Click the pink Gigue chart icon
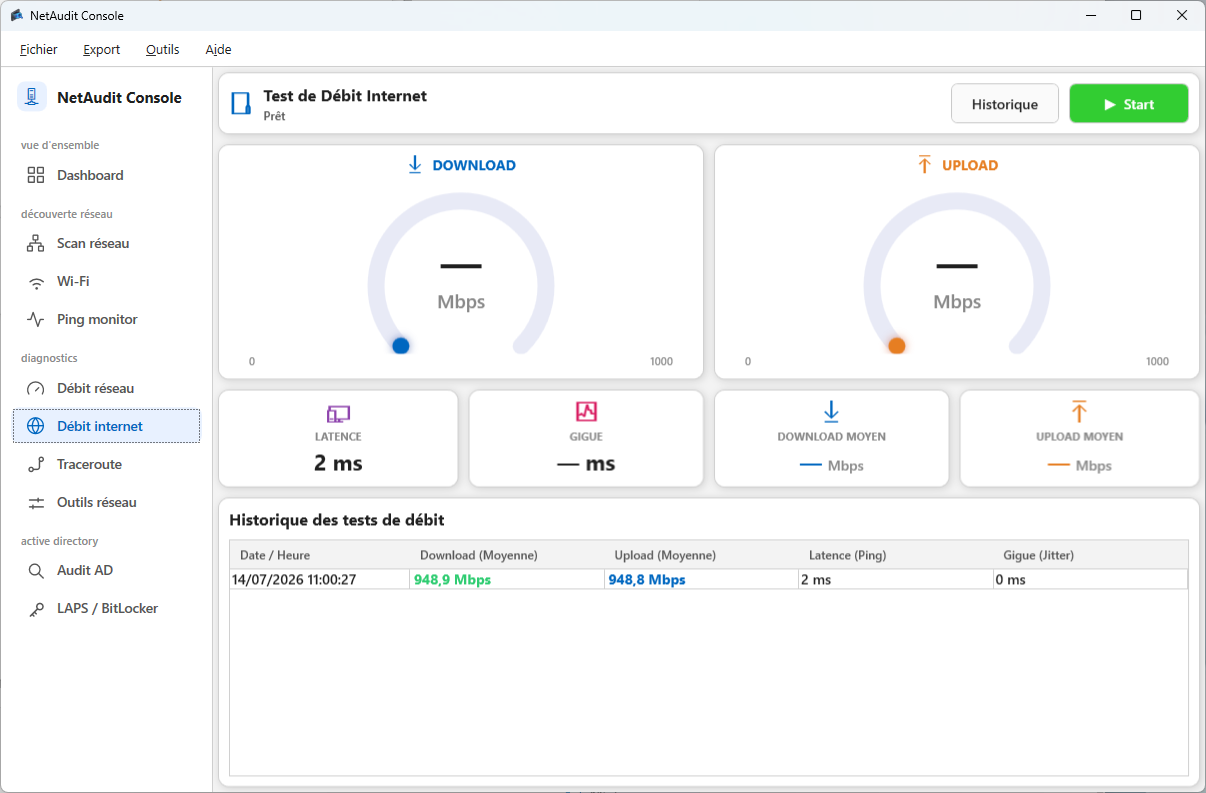 [x=586, y=411]
